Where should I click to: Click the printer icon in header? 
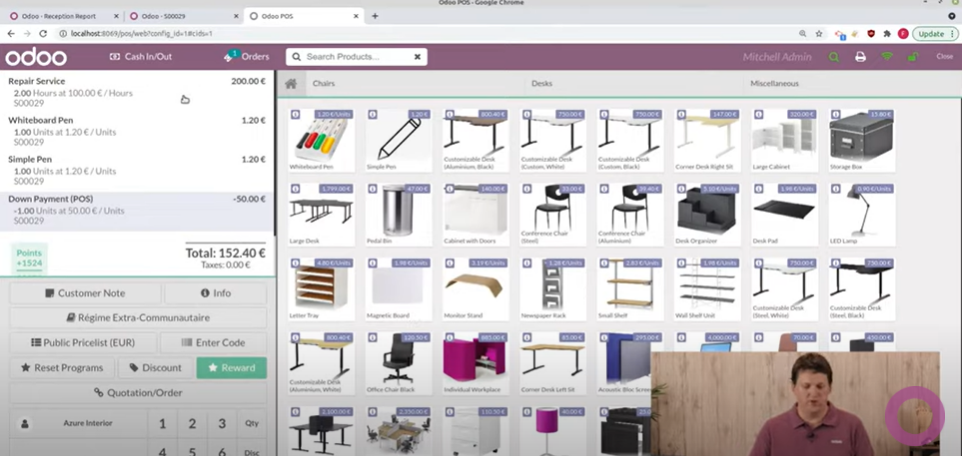tap(860, 56)
